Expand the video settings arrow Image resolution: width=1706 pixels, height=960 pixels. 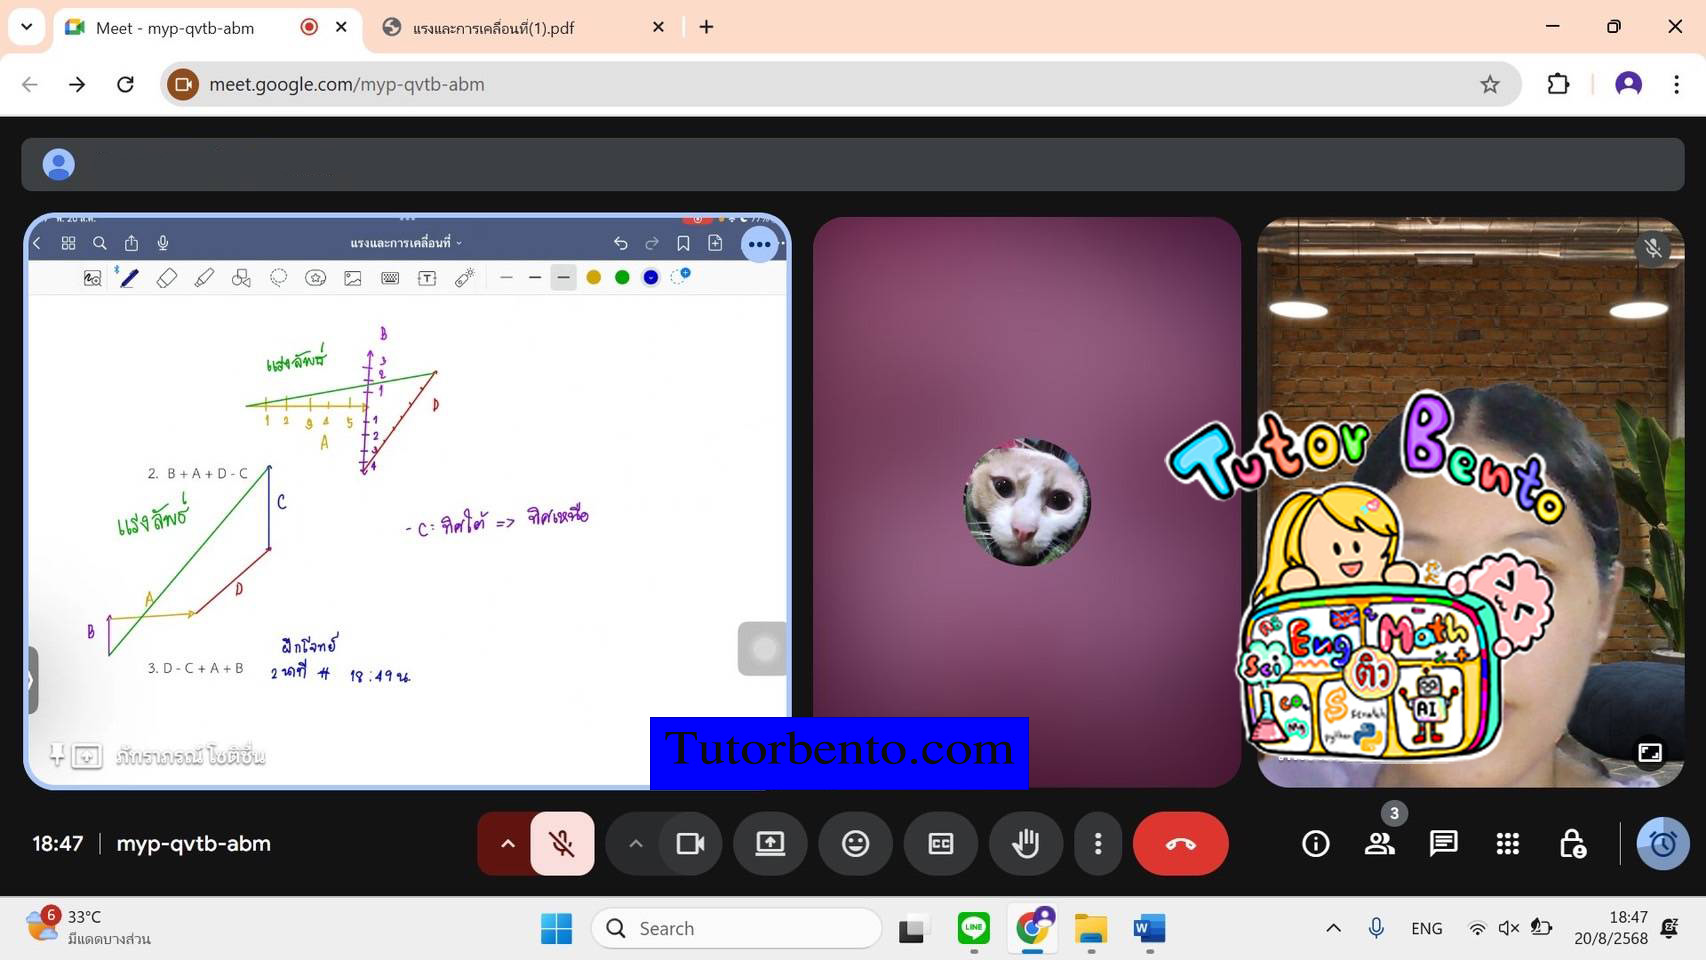635,844
